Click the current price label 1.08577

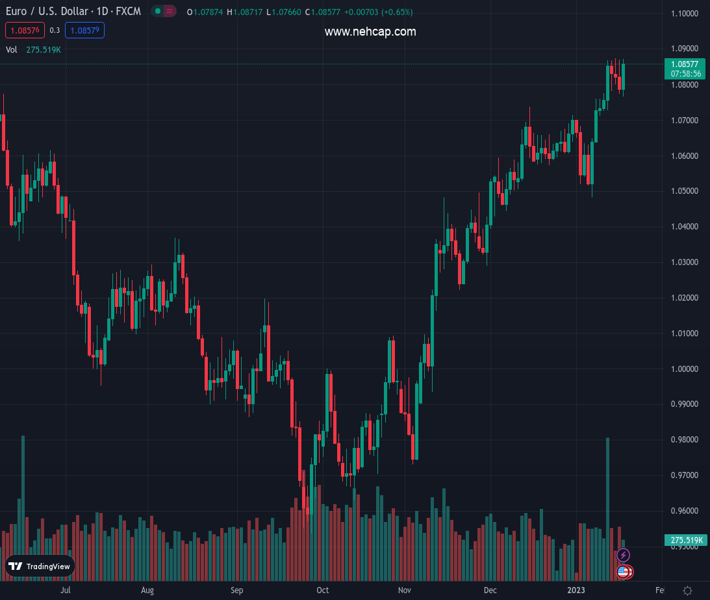click(685, 64)
